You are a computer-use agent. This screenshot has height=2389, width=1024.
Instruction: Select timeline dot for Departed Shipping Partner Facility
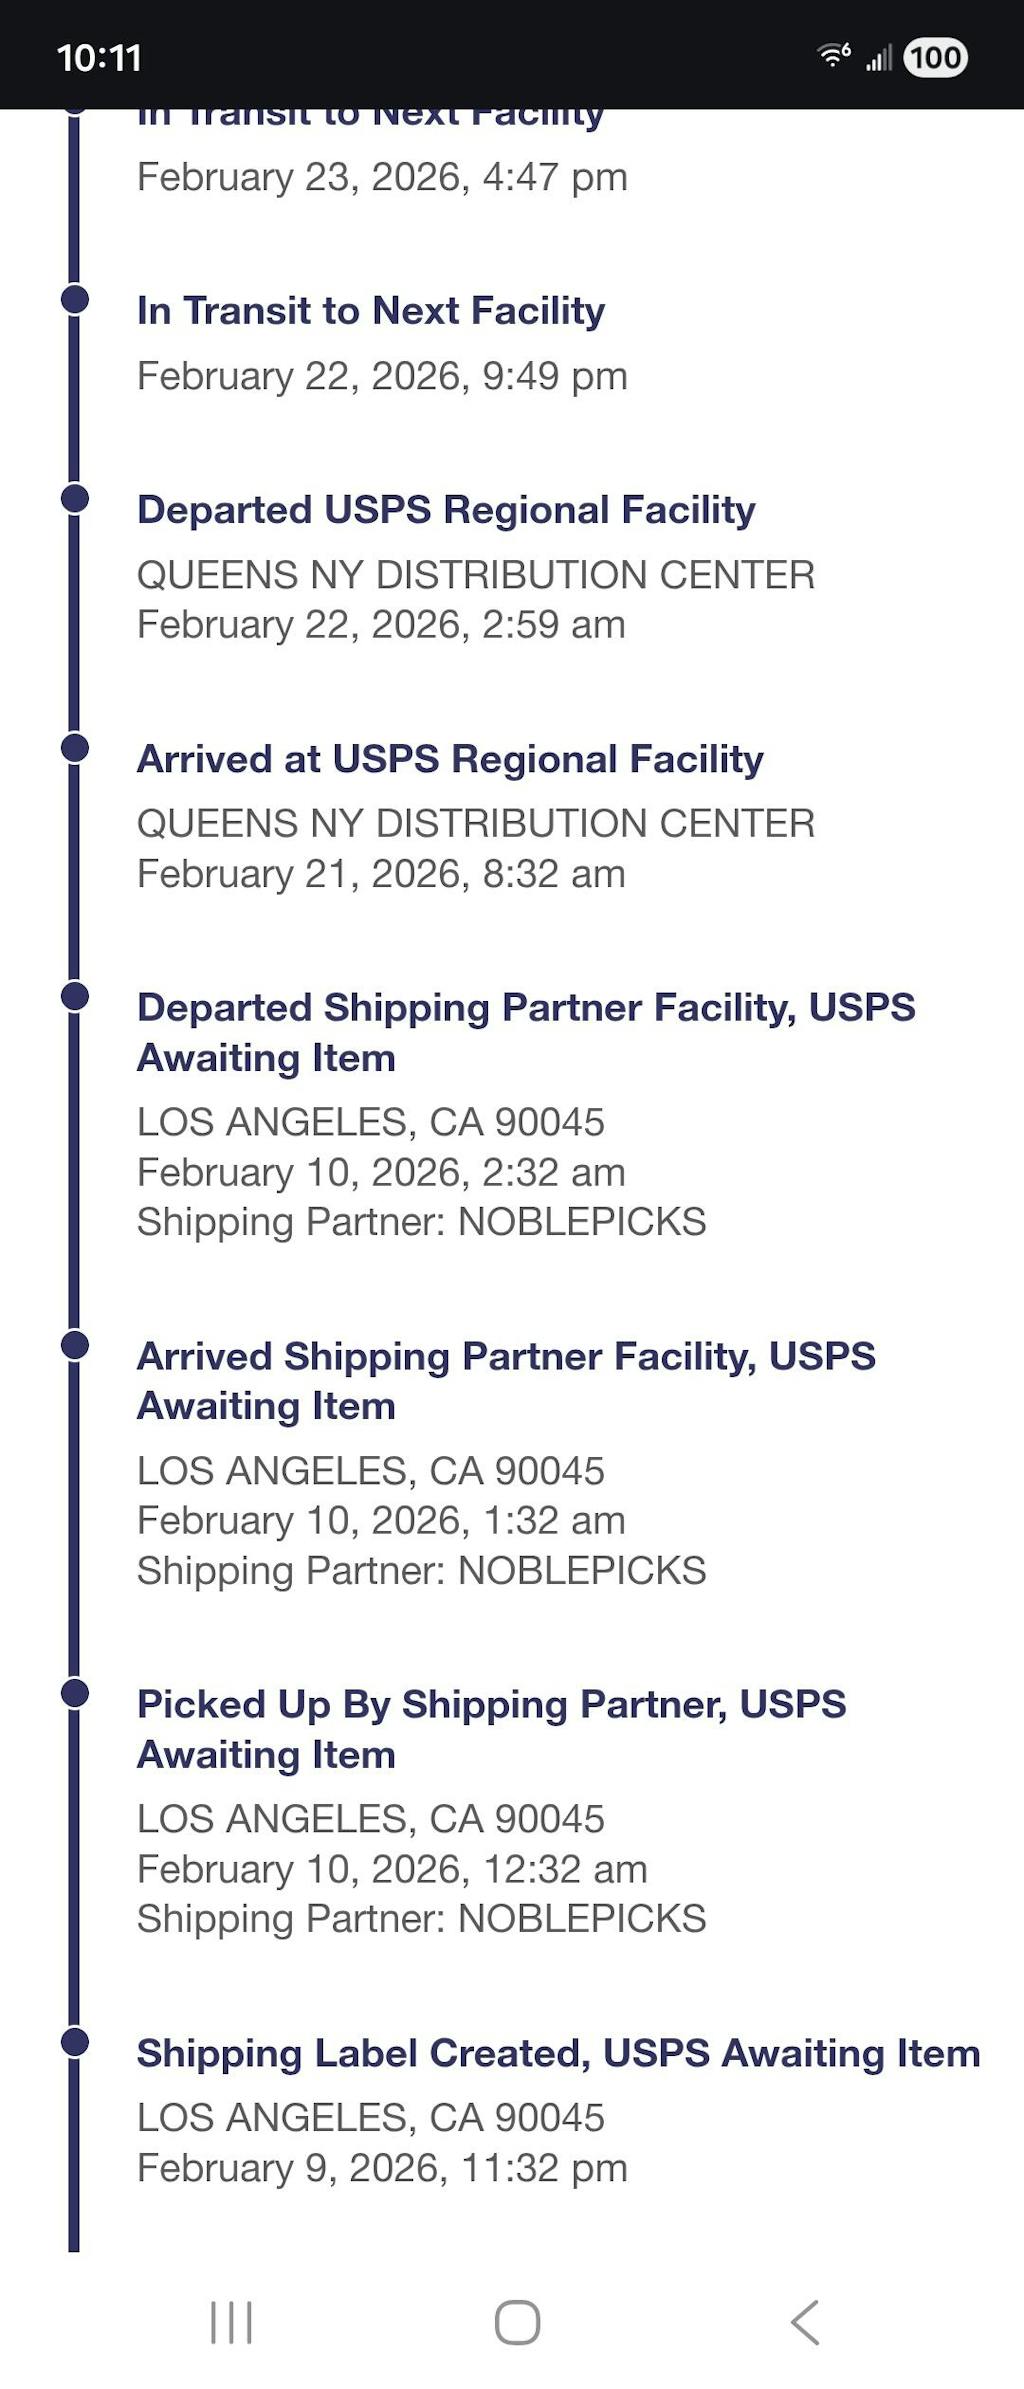coord(75,996)
